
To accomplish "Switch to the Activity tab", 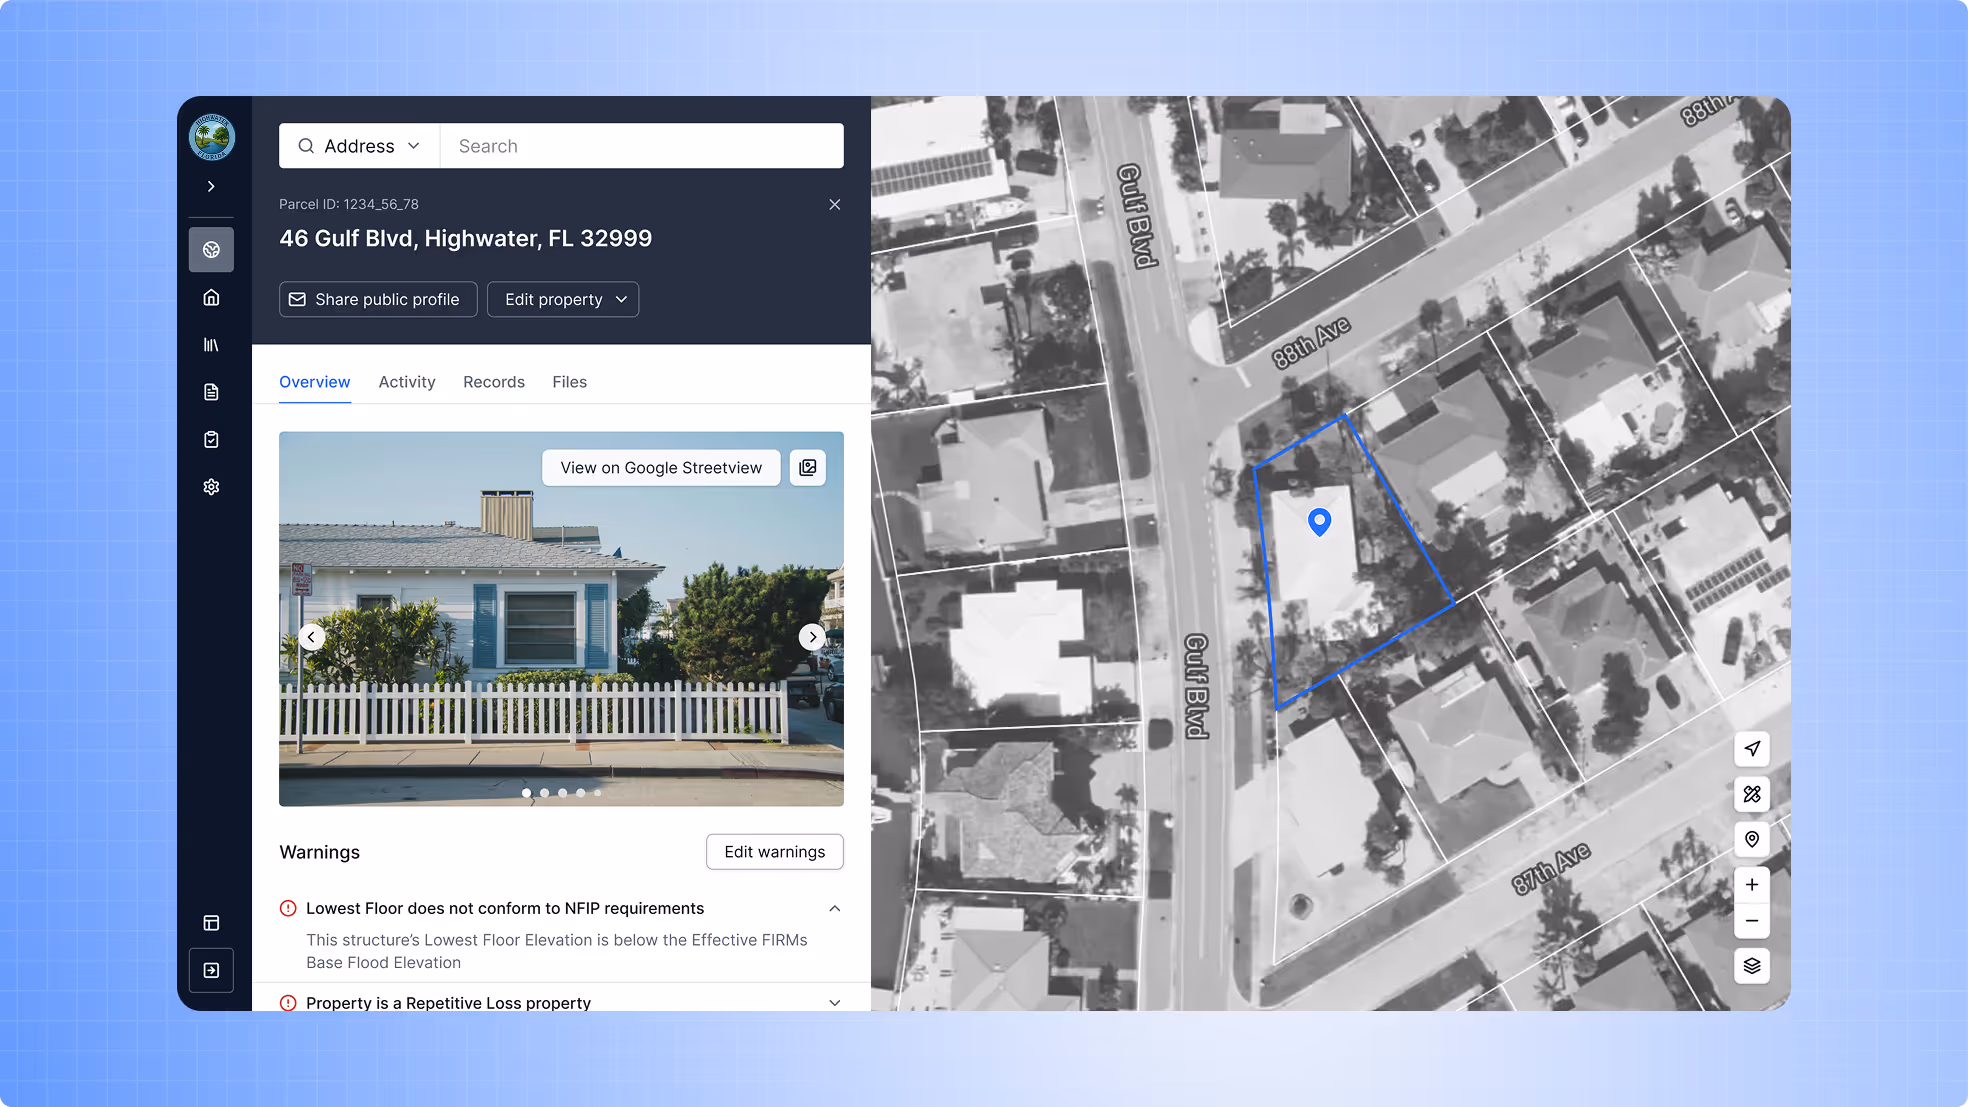I will (x=407, y=382).
